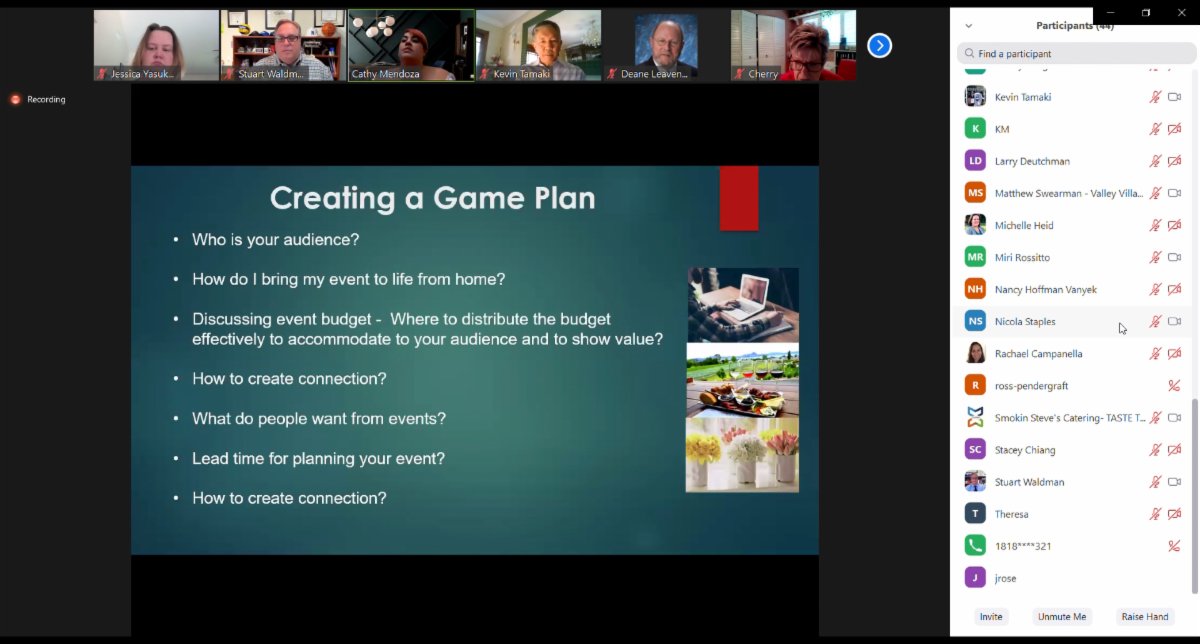Click the search magnifier in Find a participant
Image resolution: width=1200 pixels, height=644 pixels.
click(x=968, y=54)
